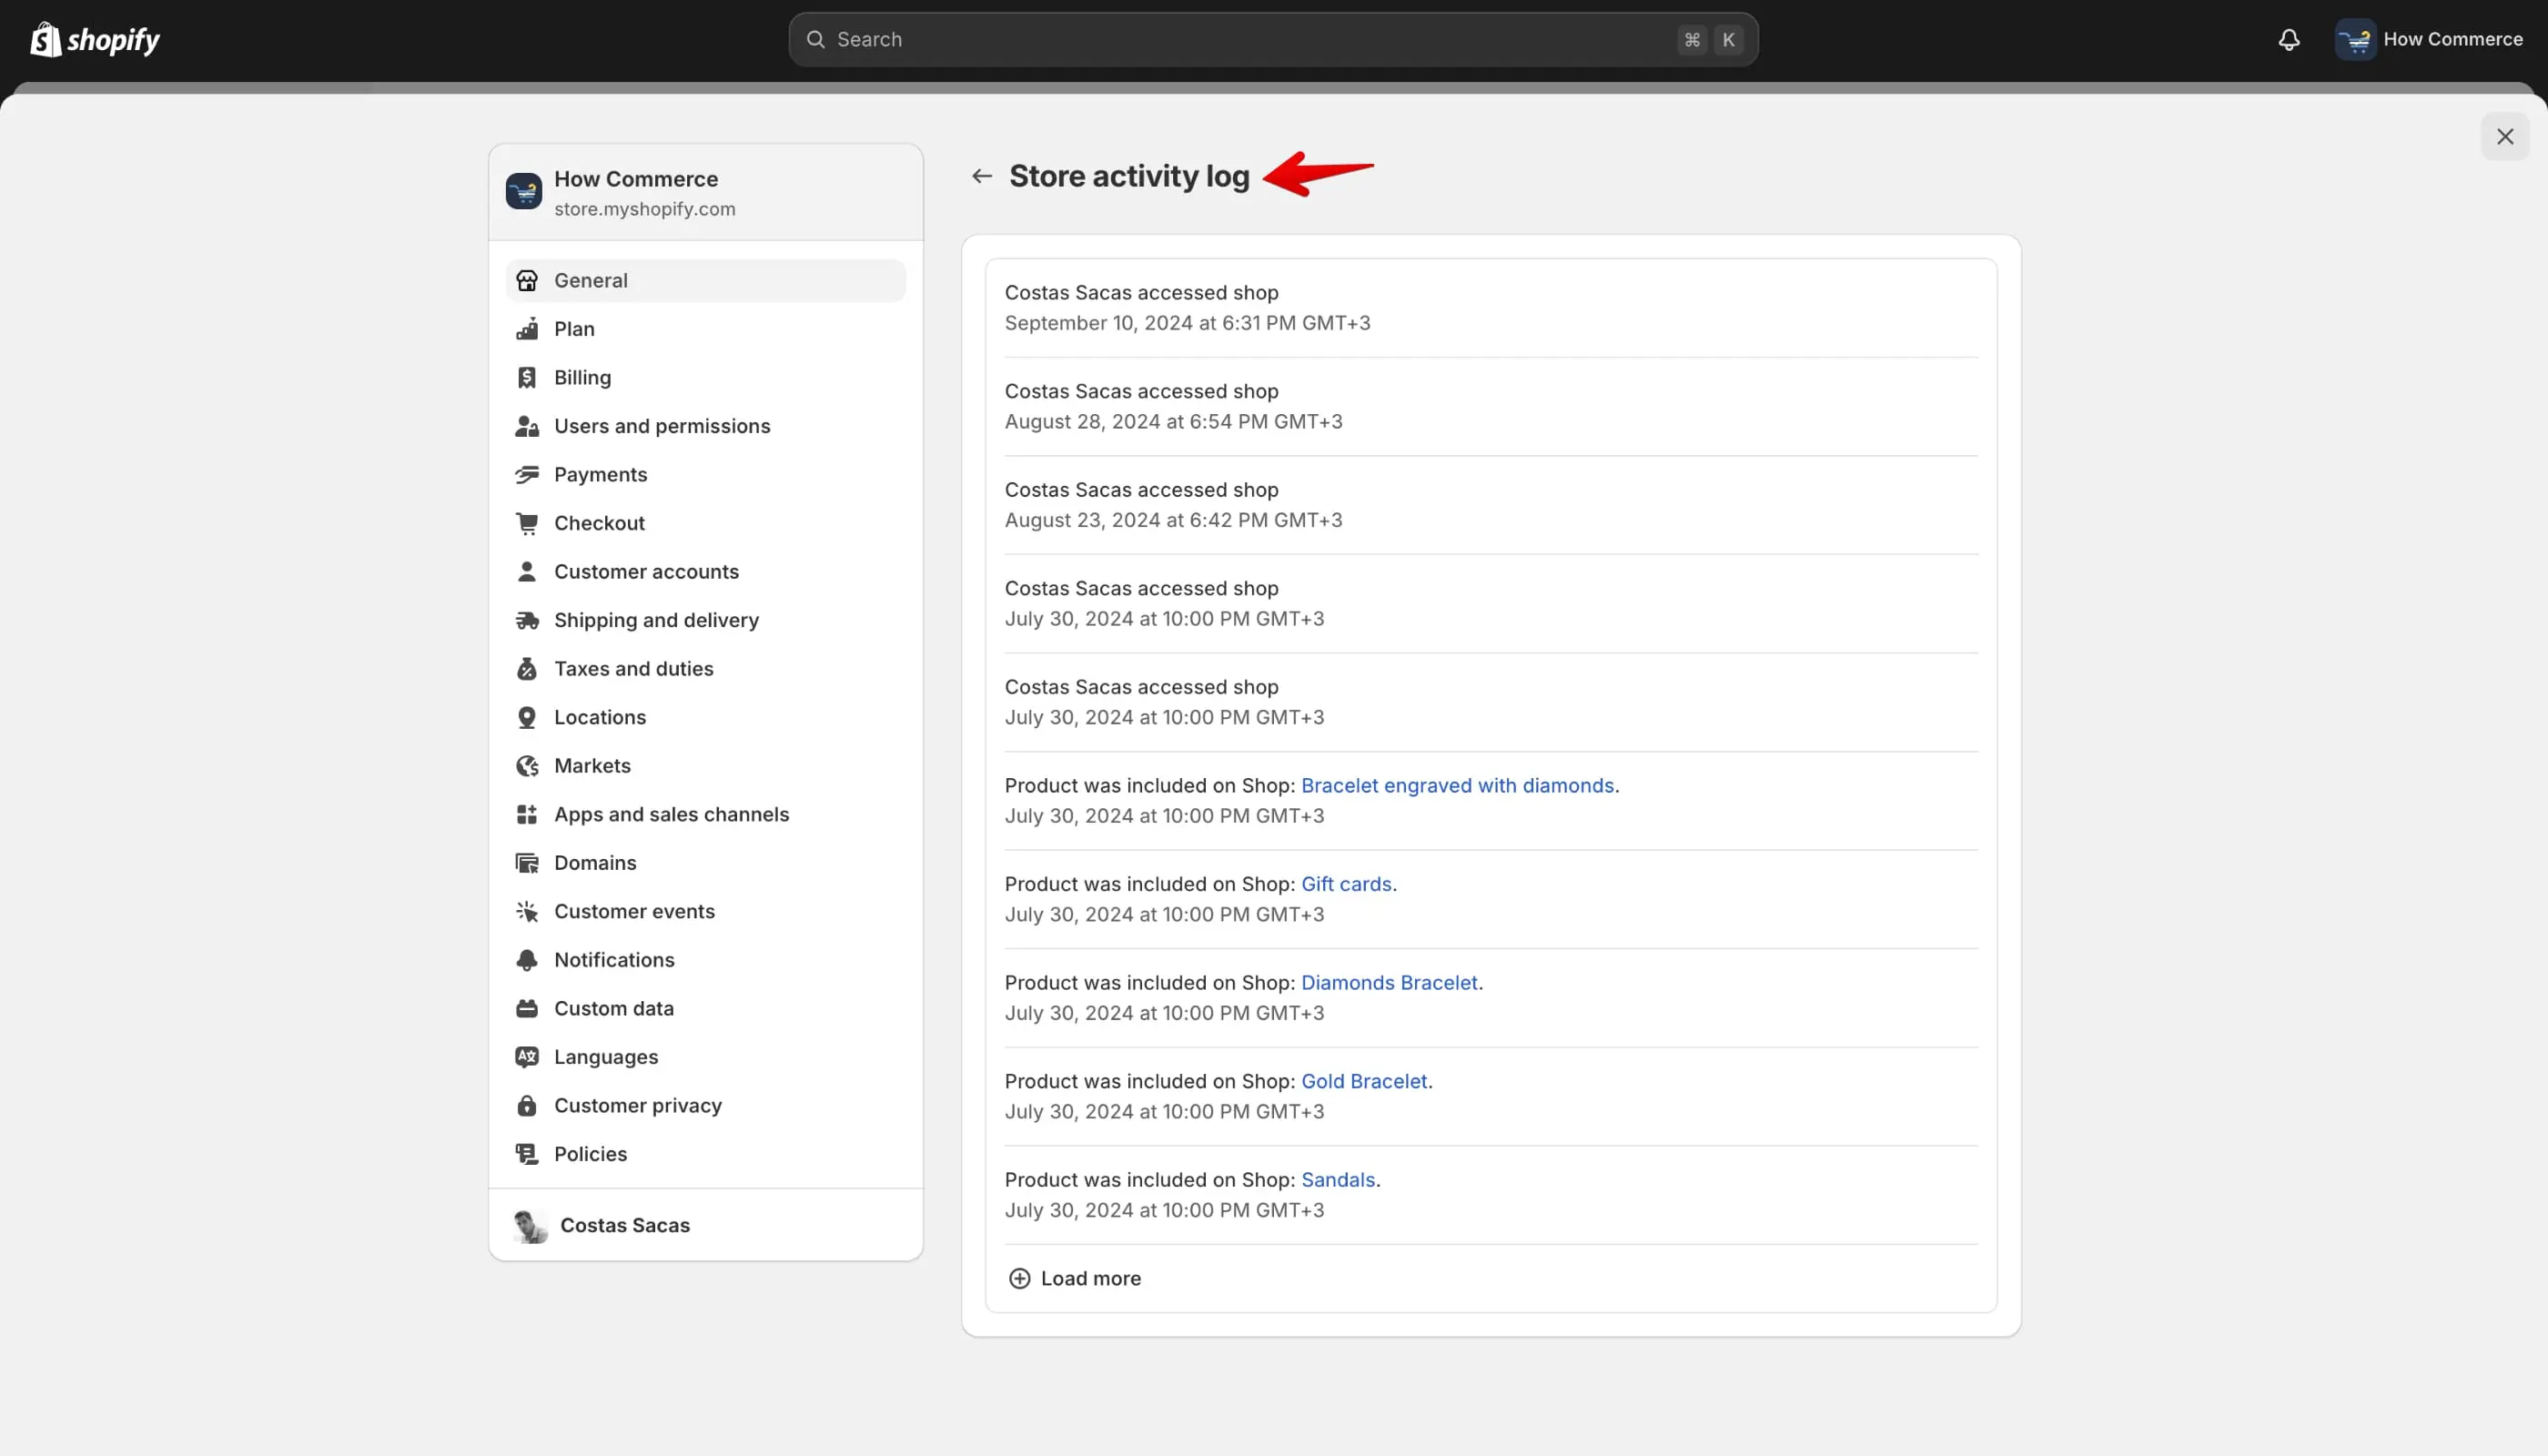Open Markets settings
Viewport: 2548px width, 1456px height.
tap(706, 766)
